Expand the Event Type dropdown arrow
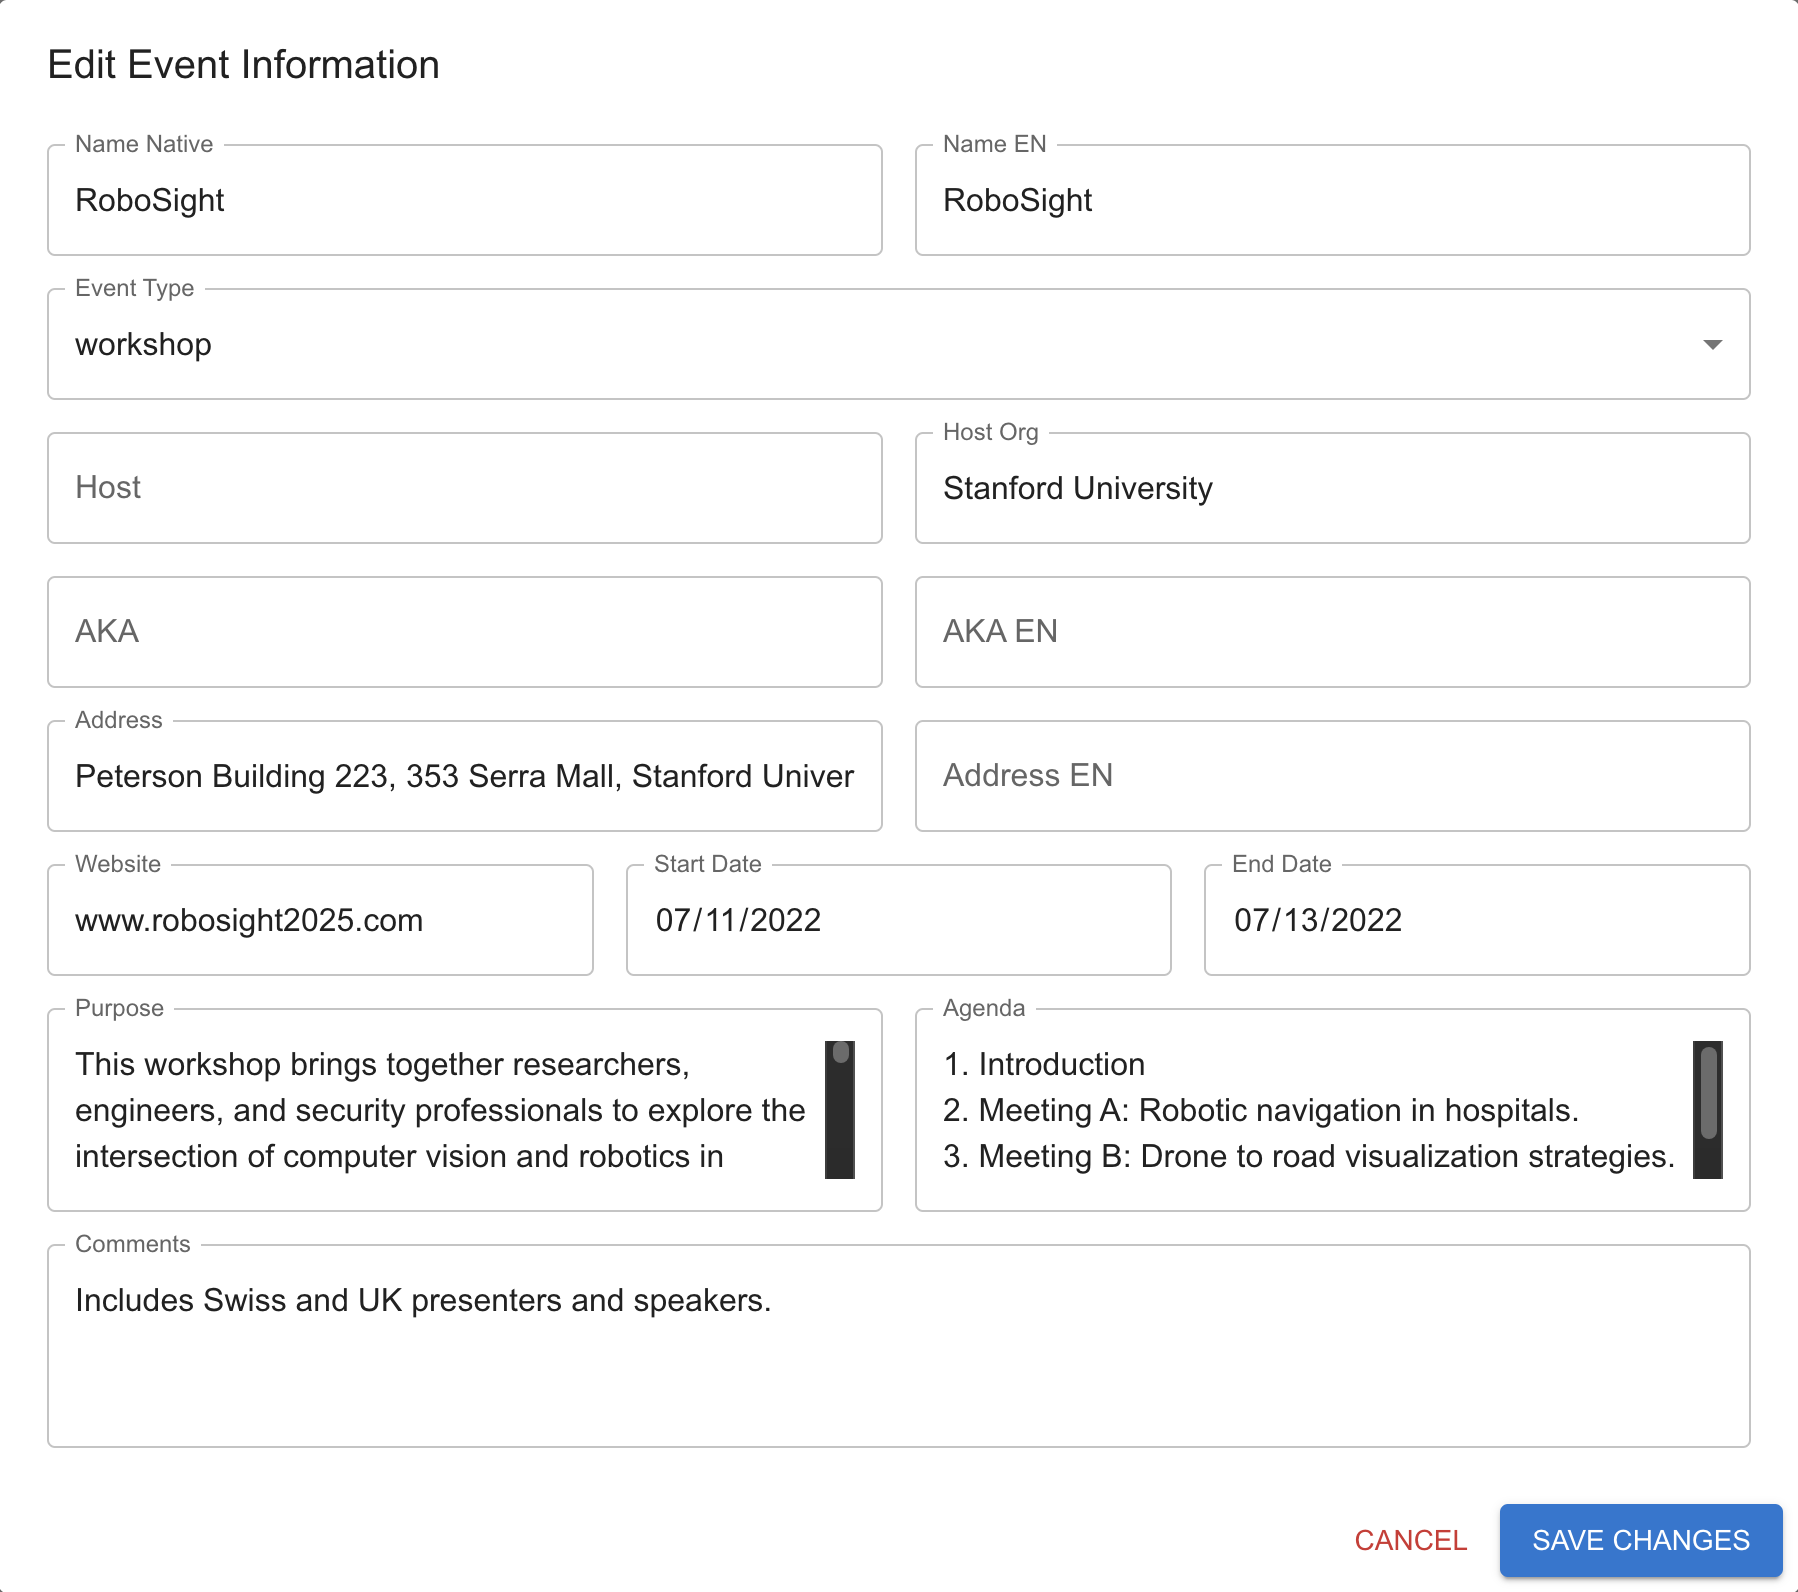 coord(1712,344)
